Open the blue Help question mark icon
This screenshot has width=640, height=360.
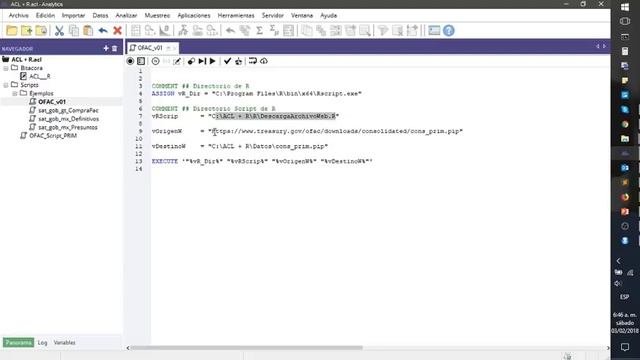coord(449,31)
